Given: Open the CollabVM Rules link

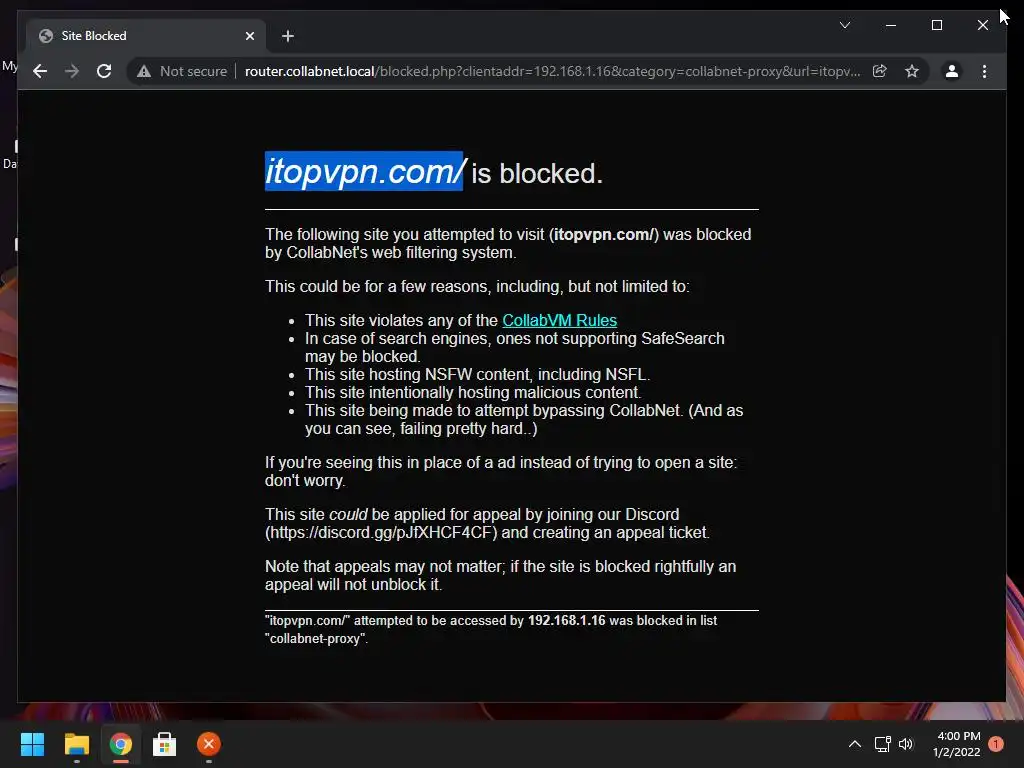Looking at the screenshot, I should [x=559, y=321].
